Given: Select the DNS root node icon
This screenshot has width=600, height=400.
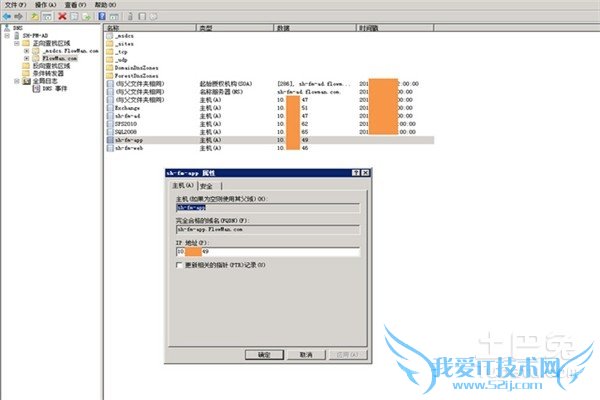Looking at the screenshot, I should coord(7,28).
